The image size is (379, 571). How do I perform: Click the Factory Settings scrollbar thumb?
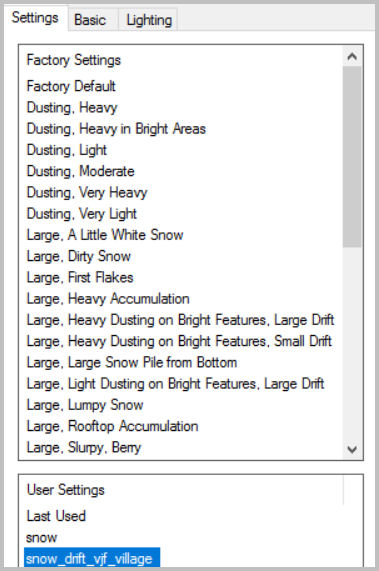coord(352,157)
